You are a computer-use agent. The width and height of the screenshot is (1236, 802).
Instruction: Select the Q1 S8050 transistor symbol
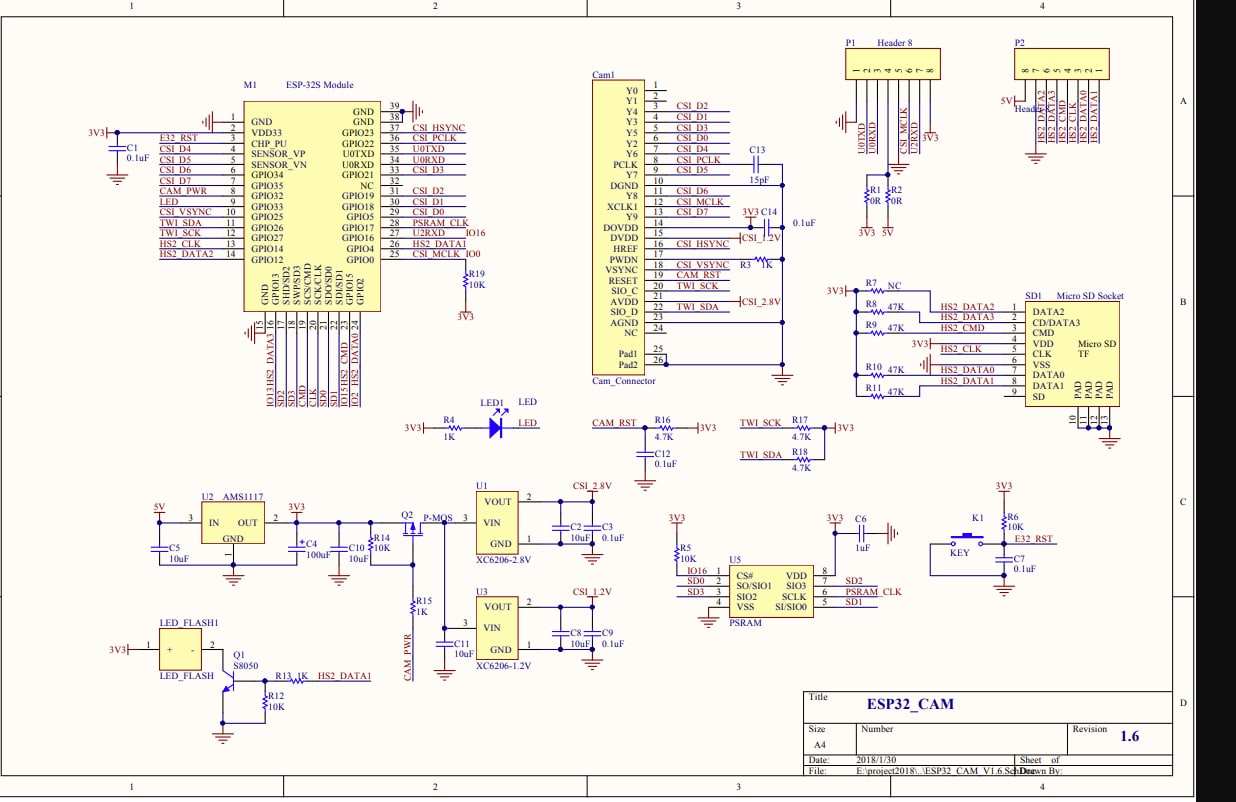228,681
